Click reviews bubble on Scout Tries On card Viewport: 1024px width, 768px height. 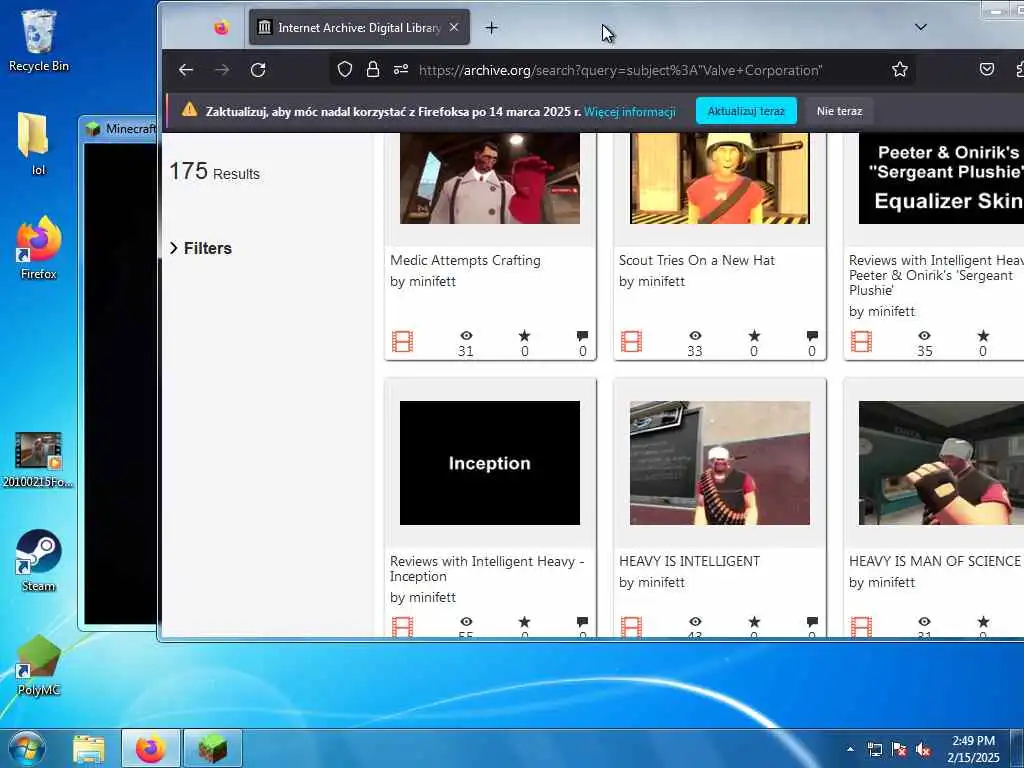point(812,336)
